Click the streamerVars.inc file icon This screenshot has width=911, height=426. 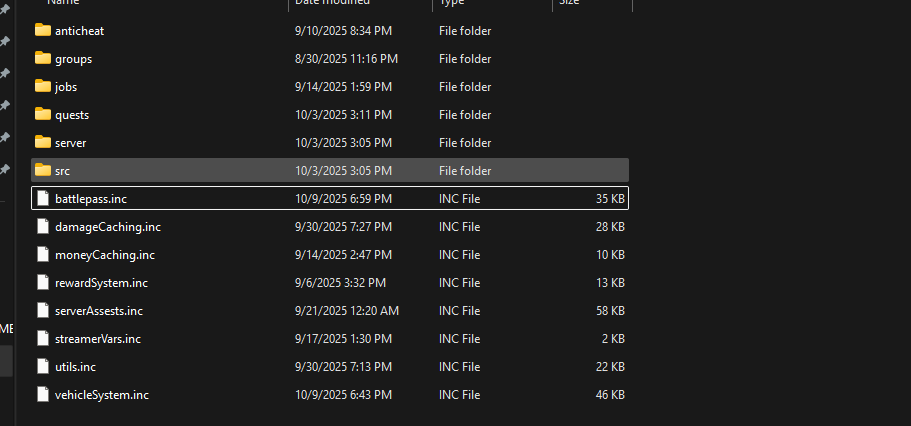[x=43, y=338]
